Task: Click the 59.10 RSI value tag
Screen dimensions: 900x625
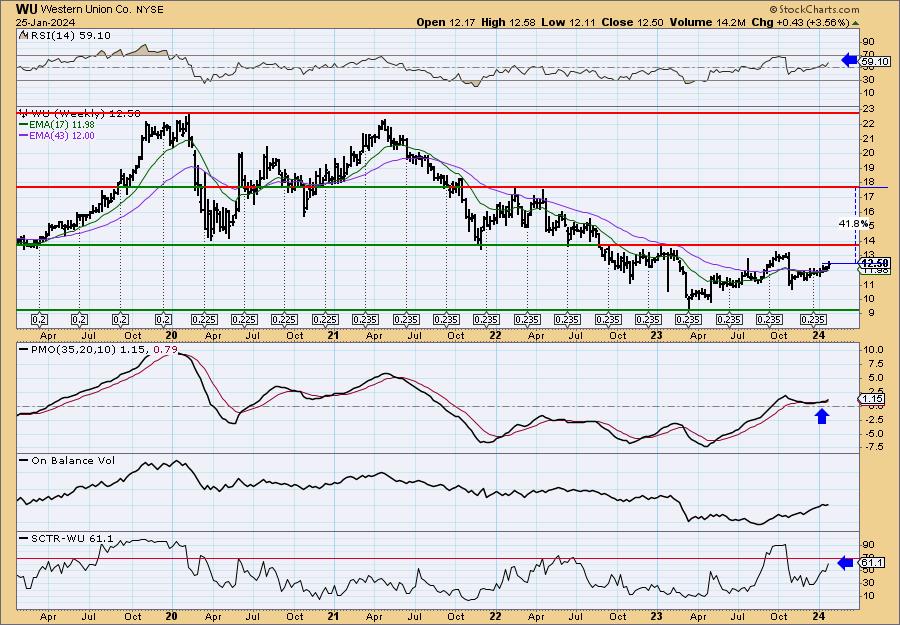Action: [x=876, y=61]
